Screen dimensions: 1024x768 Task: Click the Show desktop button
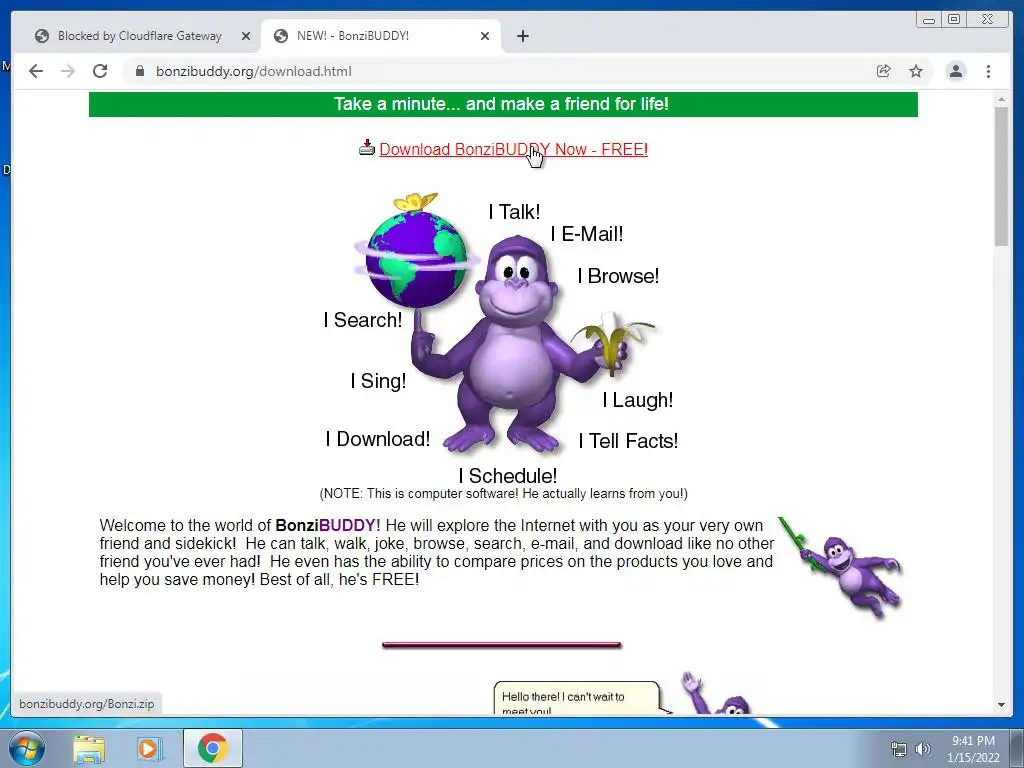coord(1017,748)
